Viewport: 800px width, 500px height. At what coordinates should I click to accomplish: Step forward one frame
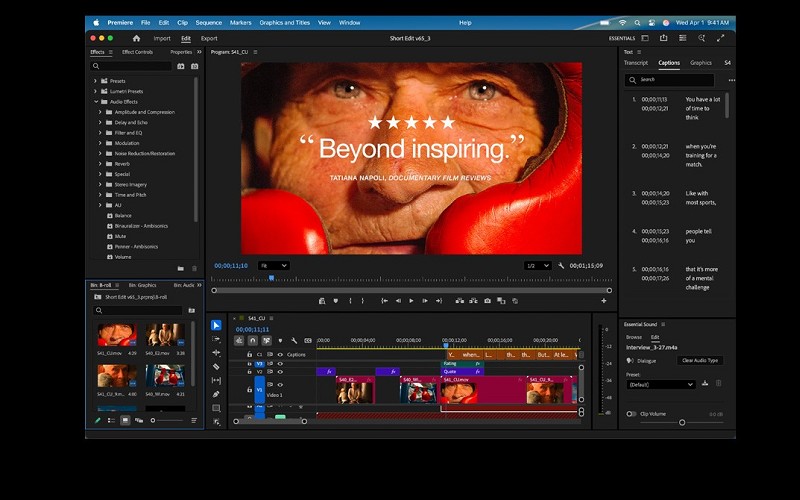424,301
